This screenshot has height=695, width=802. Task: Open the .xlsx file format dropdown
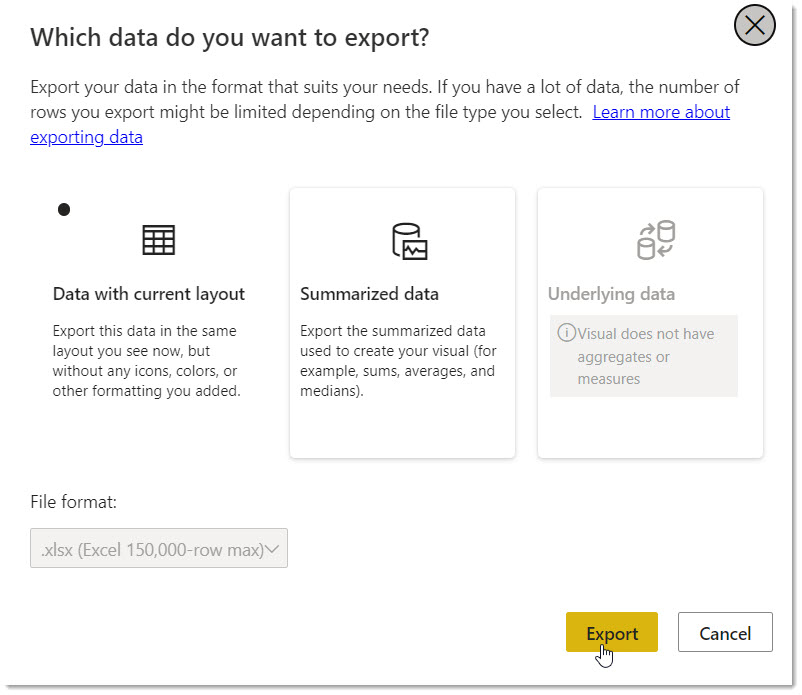click(x=159, y=548)
